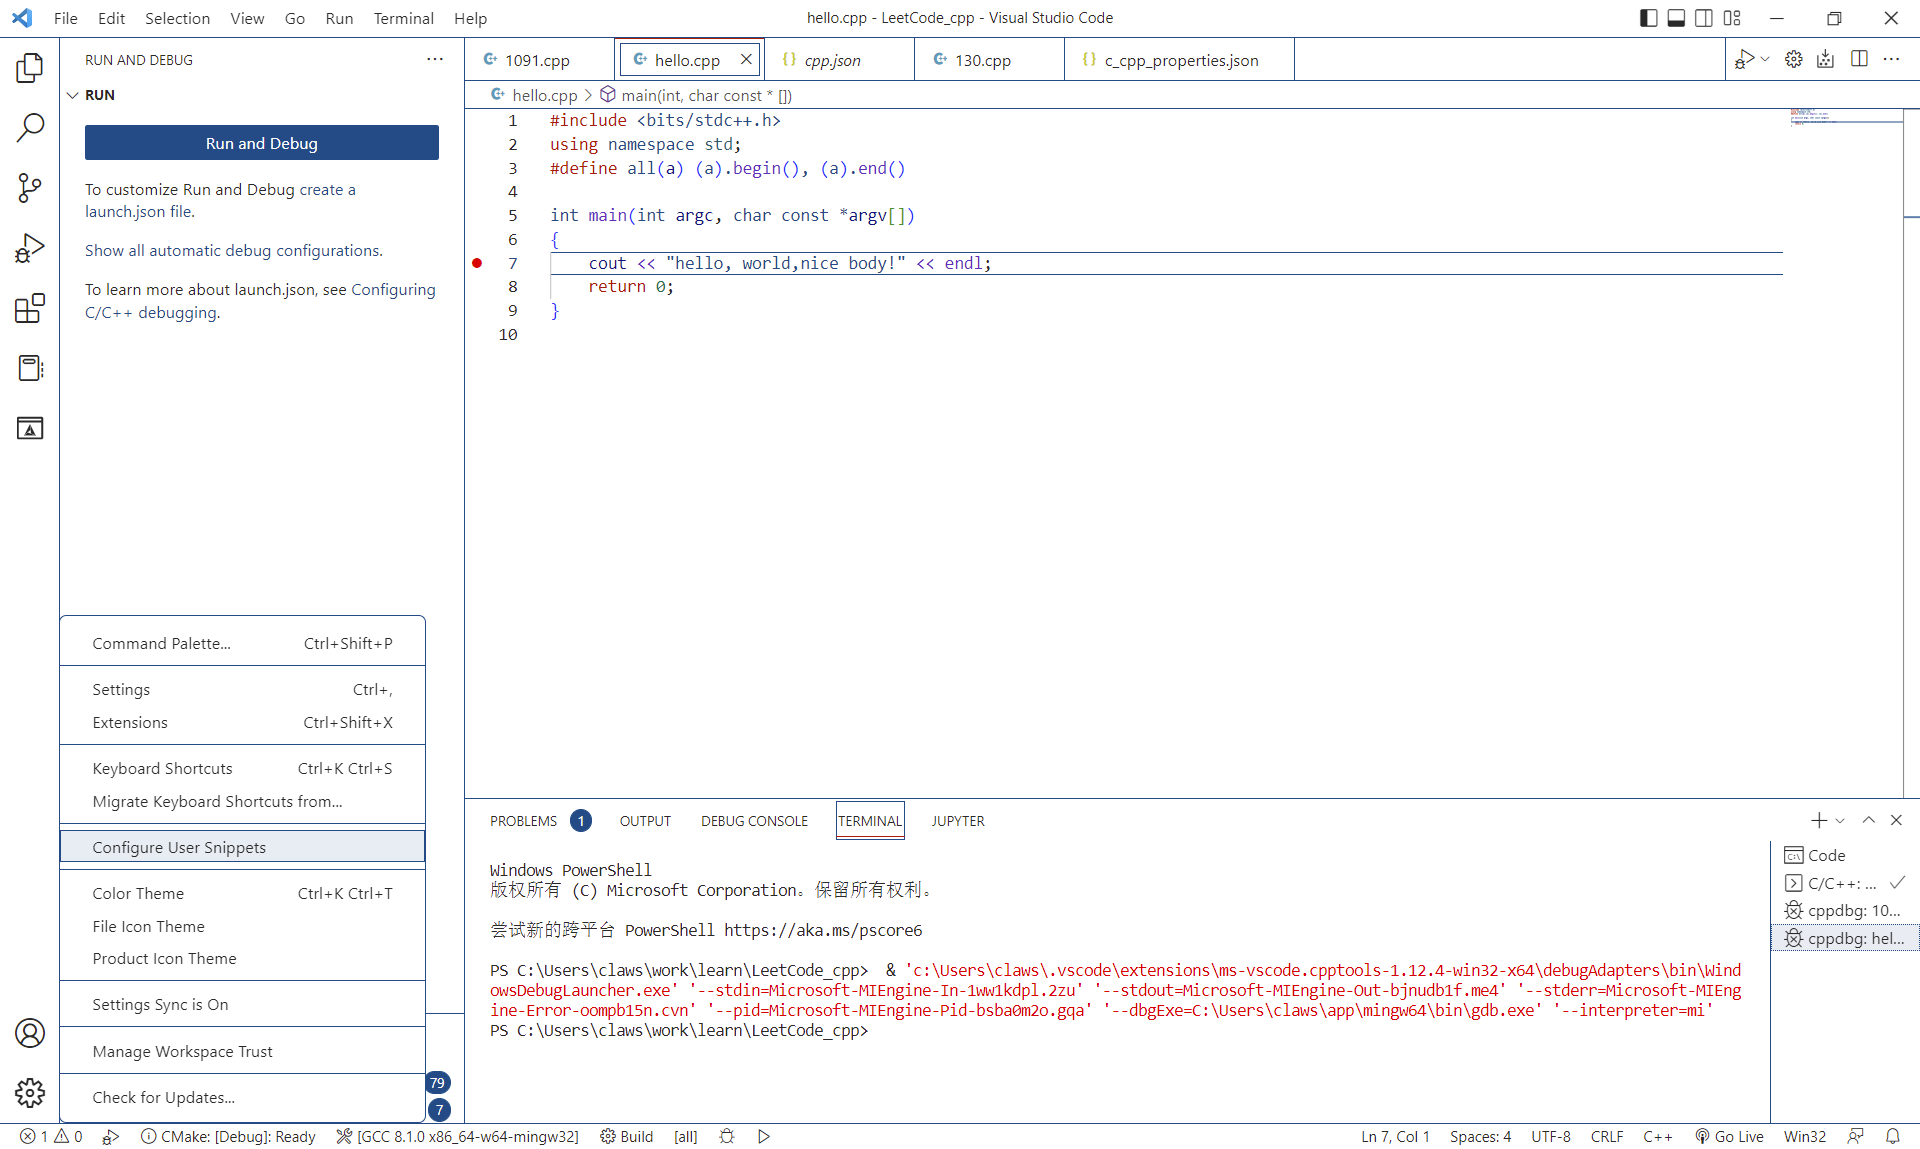The height and width of the screenshot is (1149, 1920).
Task: Click 'Show all automatic debug configurations' link
Action: pos(234,250)
